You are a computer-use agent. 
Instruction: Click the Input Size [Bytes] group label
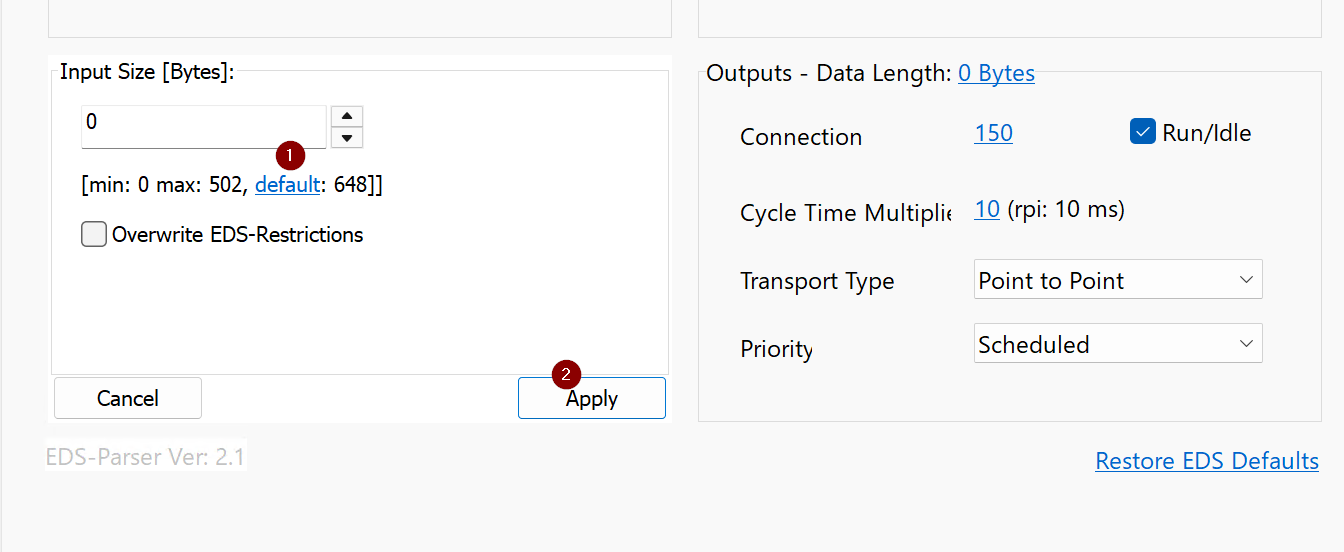click(x=147, y=72)
